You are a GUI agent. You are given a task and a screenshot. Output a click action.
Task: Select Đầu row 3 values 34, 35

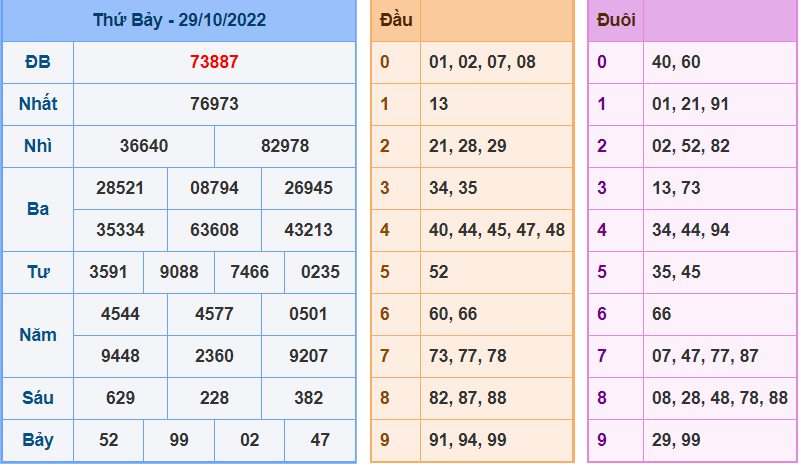453,188
